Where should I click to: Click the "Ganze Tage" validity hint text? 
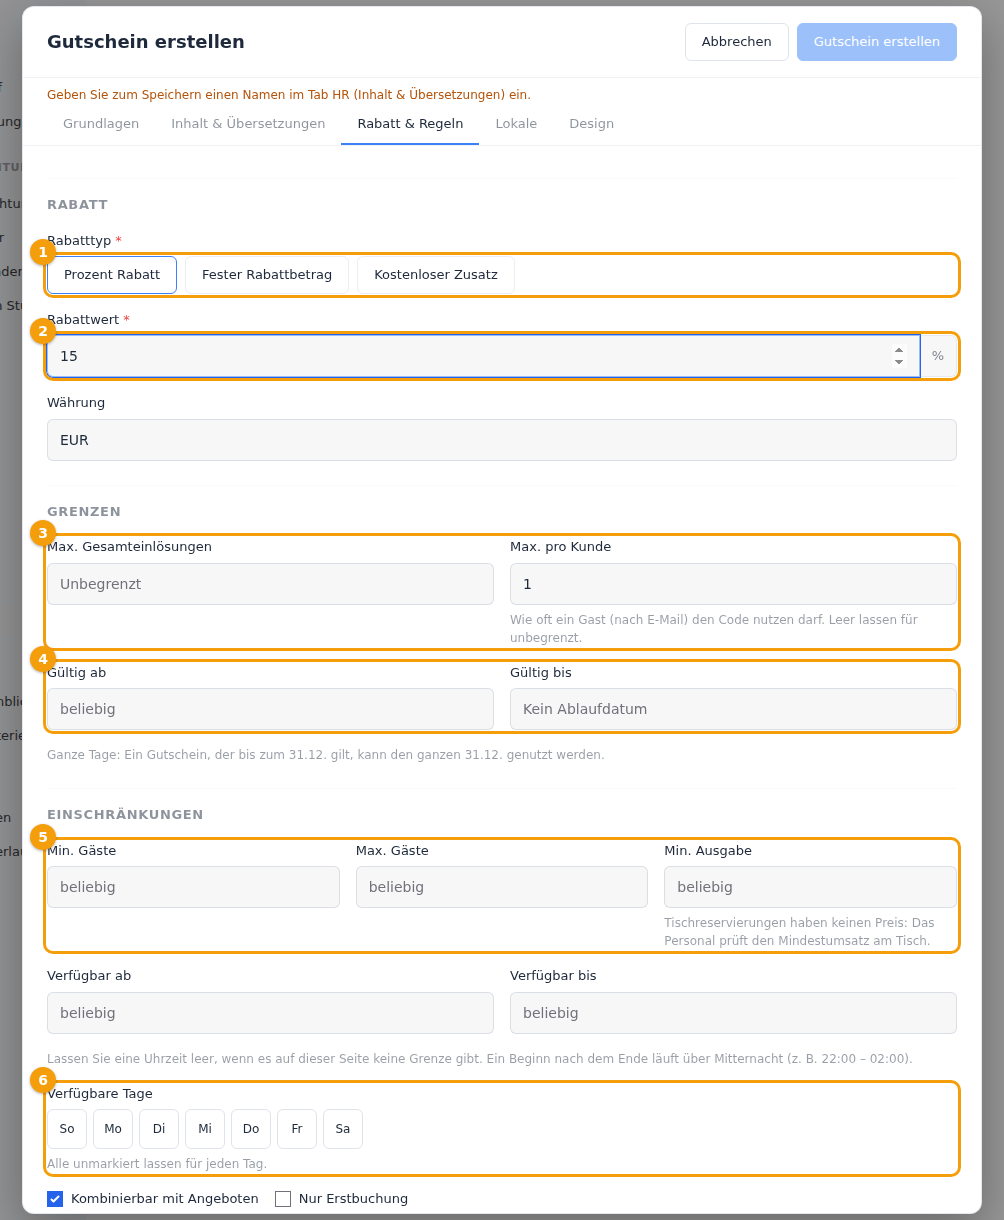tap(326, 755)
